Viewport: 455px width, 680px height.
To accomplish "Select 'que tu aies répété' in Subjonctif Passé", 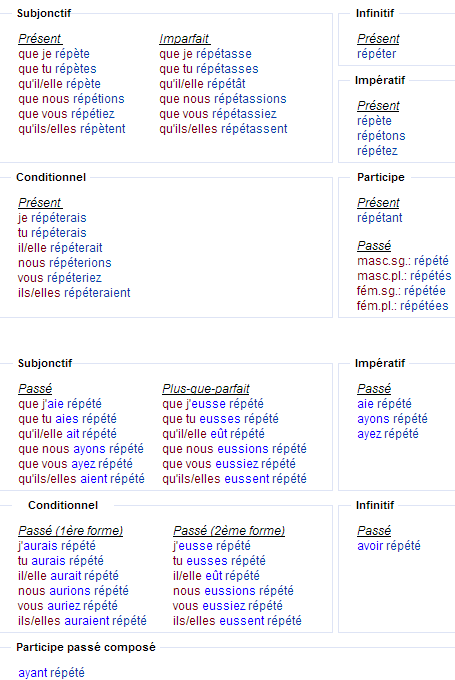I will pyautogui.click(x=67, y=419).
